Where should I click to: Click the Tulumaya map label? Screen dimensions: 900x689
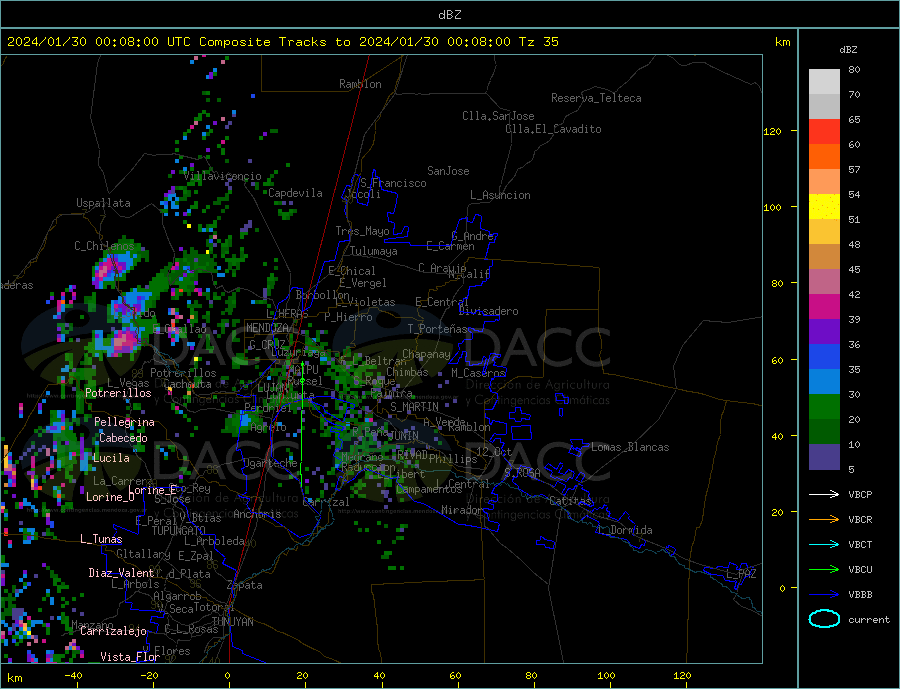(x=374, y=251)
